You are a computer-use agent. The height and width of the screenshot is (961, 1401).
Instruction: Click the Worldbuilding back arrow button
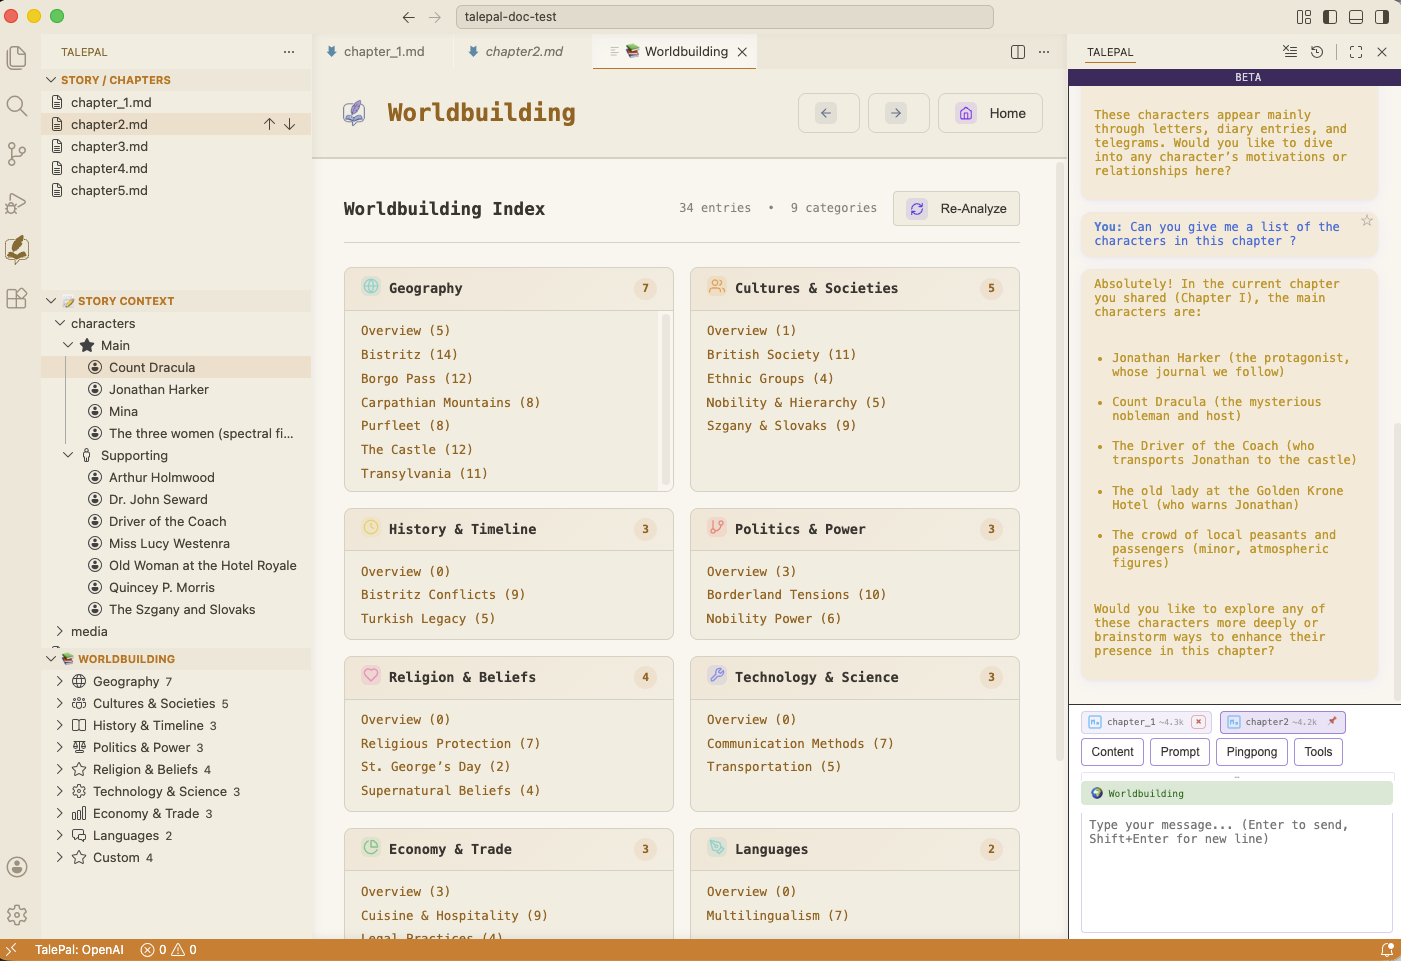[x=829, y=113]
